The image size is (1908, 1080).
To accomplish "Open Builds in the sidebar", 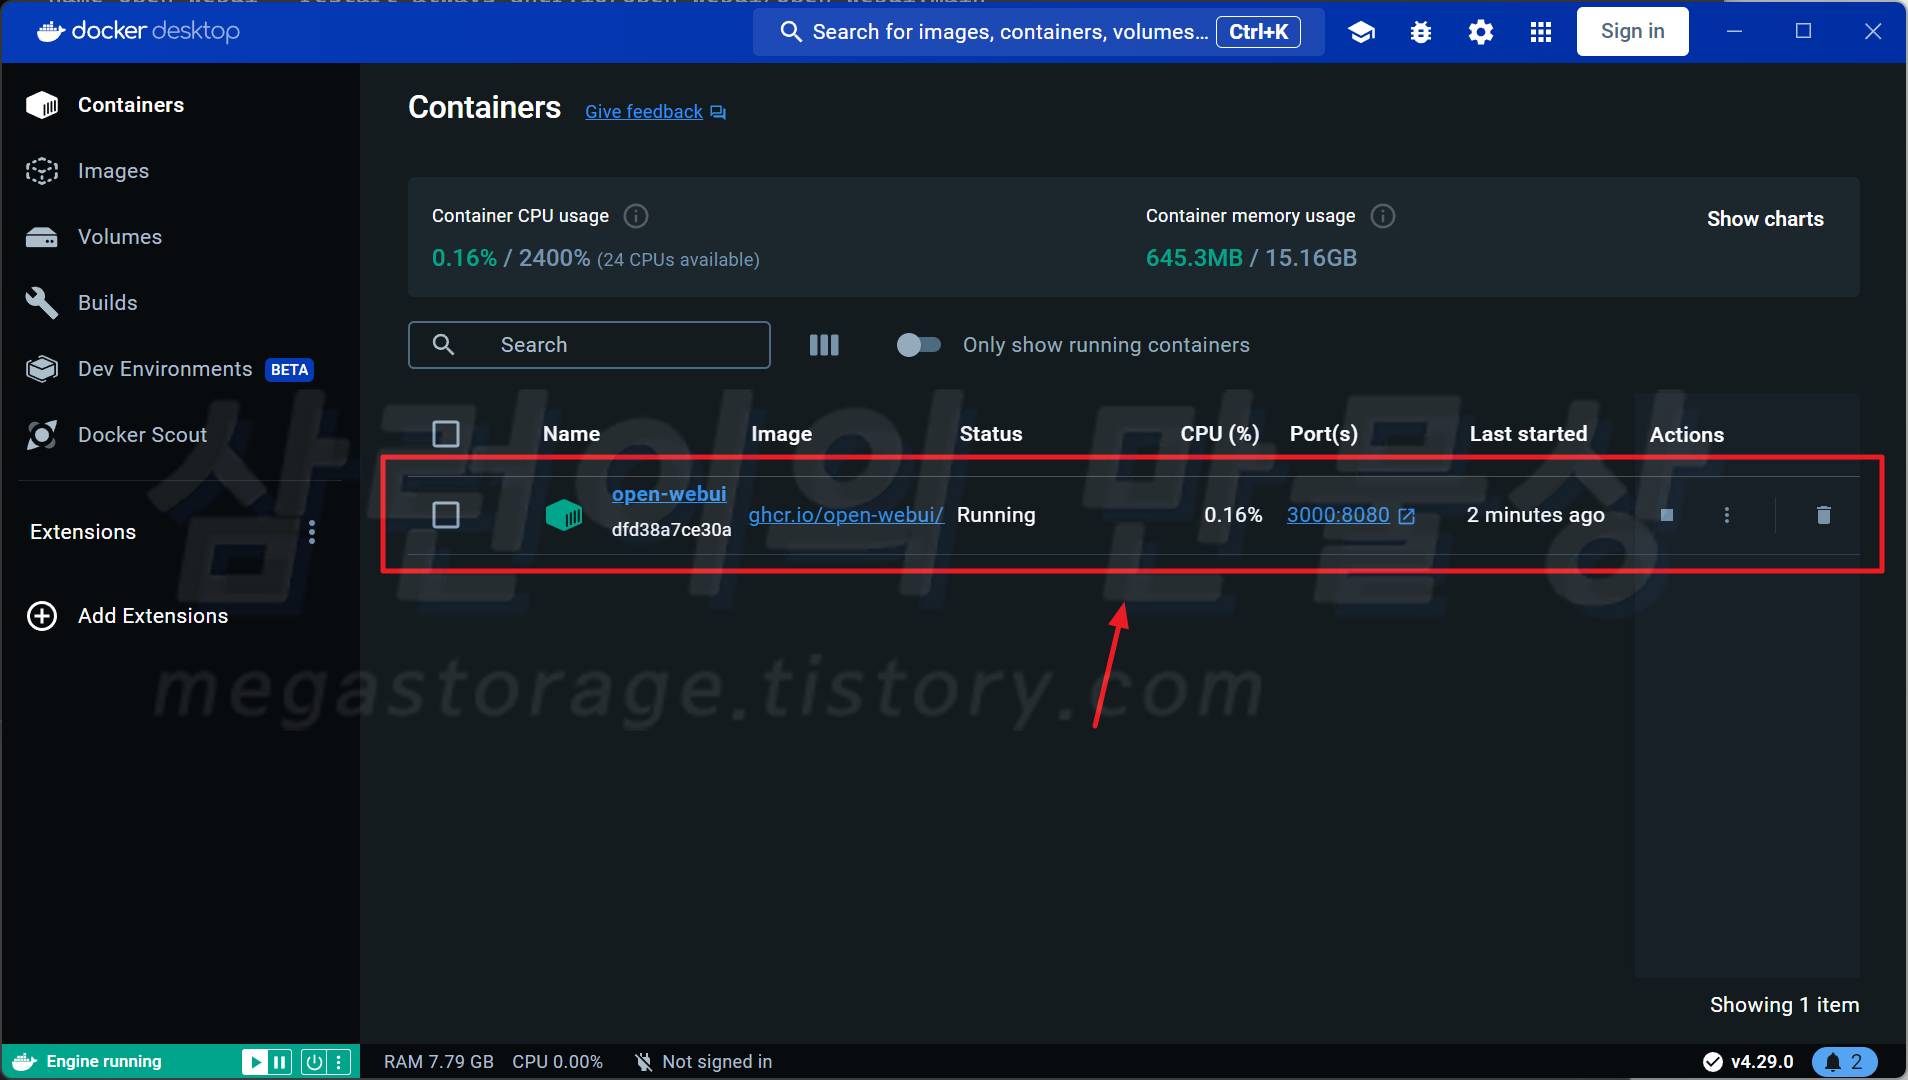I will [x=107, y=303].
